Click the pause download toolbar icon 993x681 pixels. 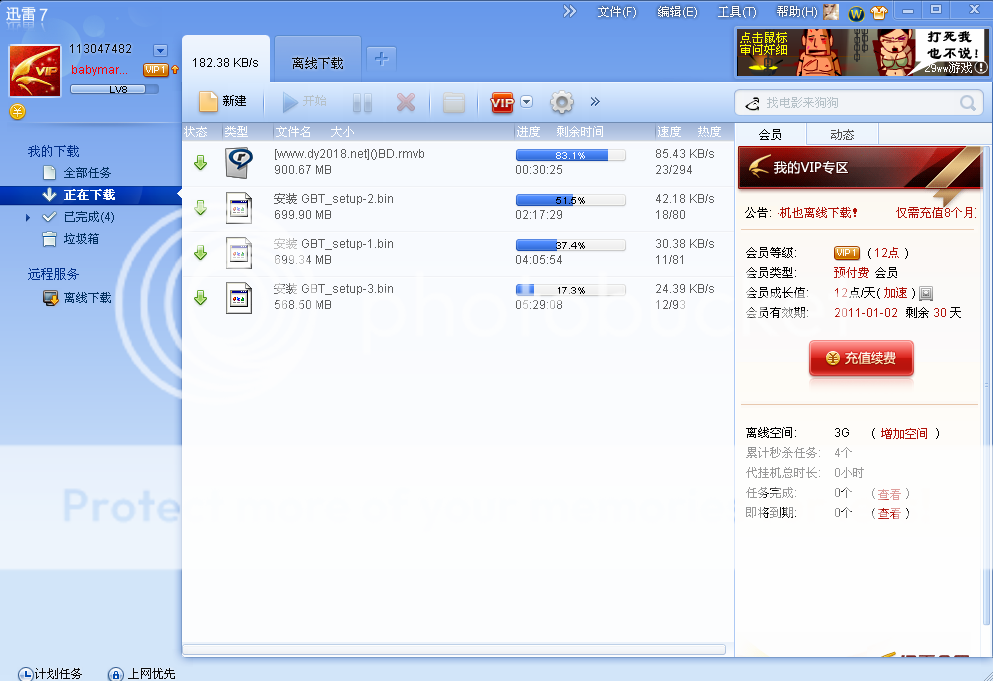[x=362, y=102]
